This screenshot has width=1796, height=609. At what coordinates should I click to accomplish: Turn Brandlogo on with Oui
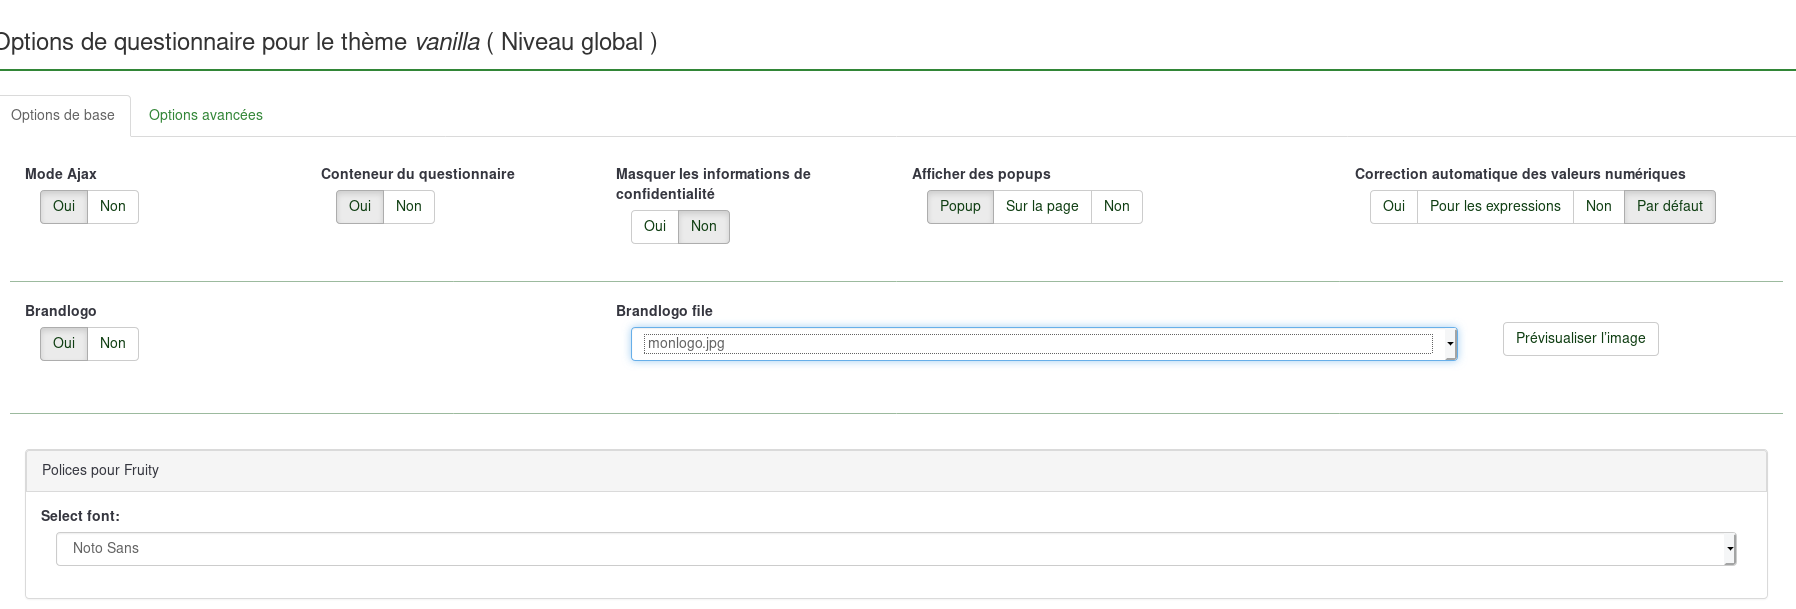point(64,343)
